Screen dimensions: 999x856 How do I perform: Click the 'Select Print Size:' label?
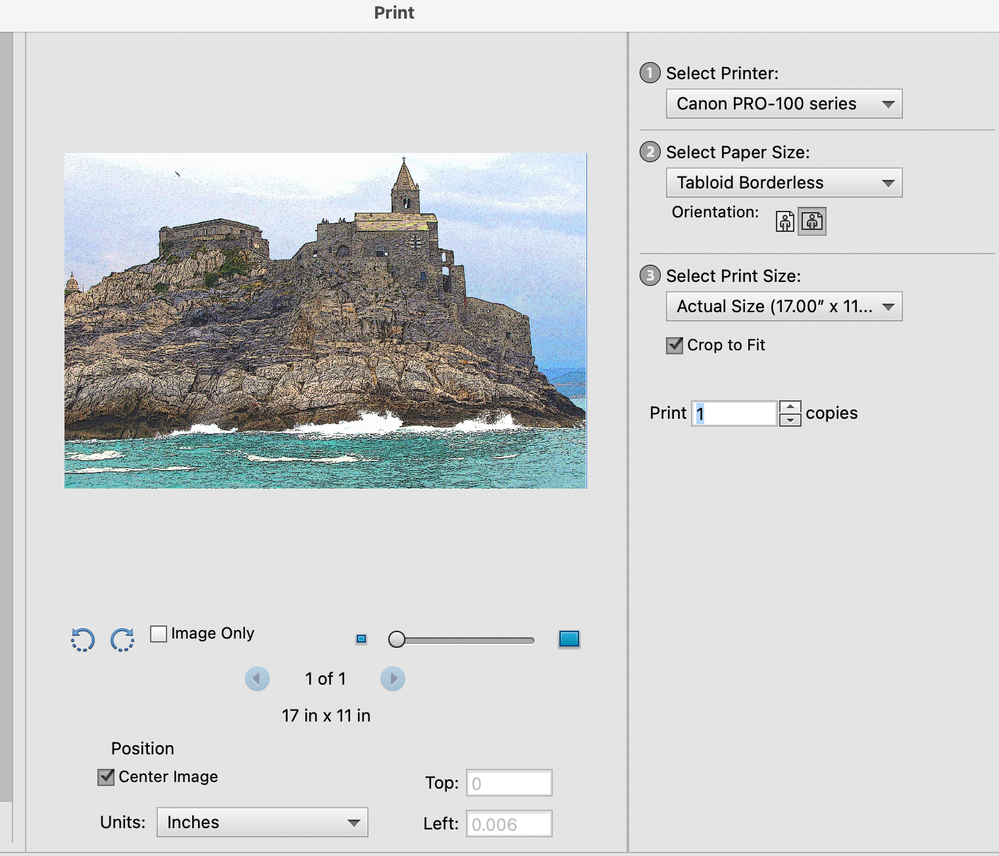click(733, 276)
